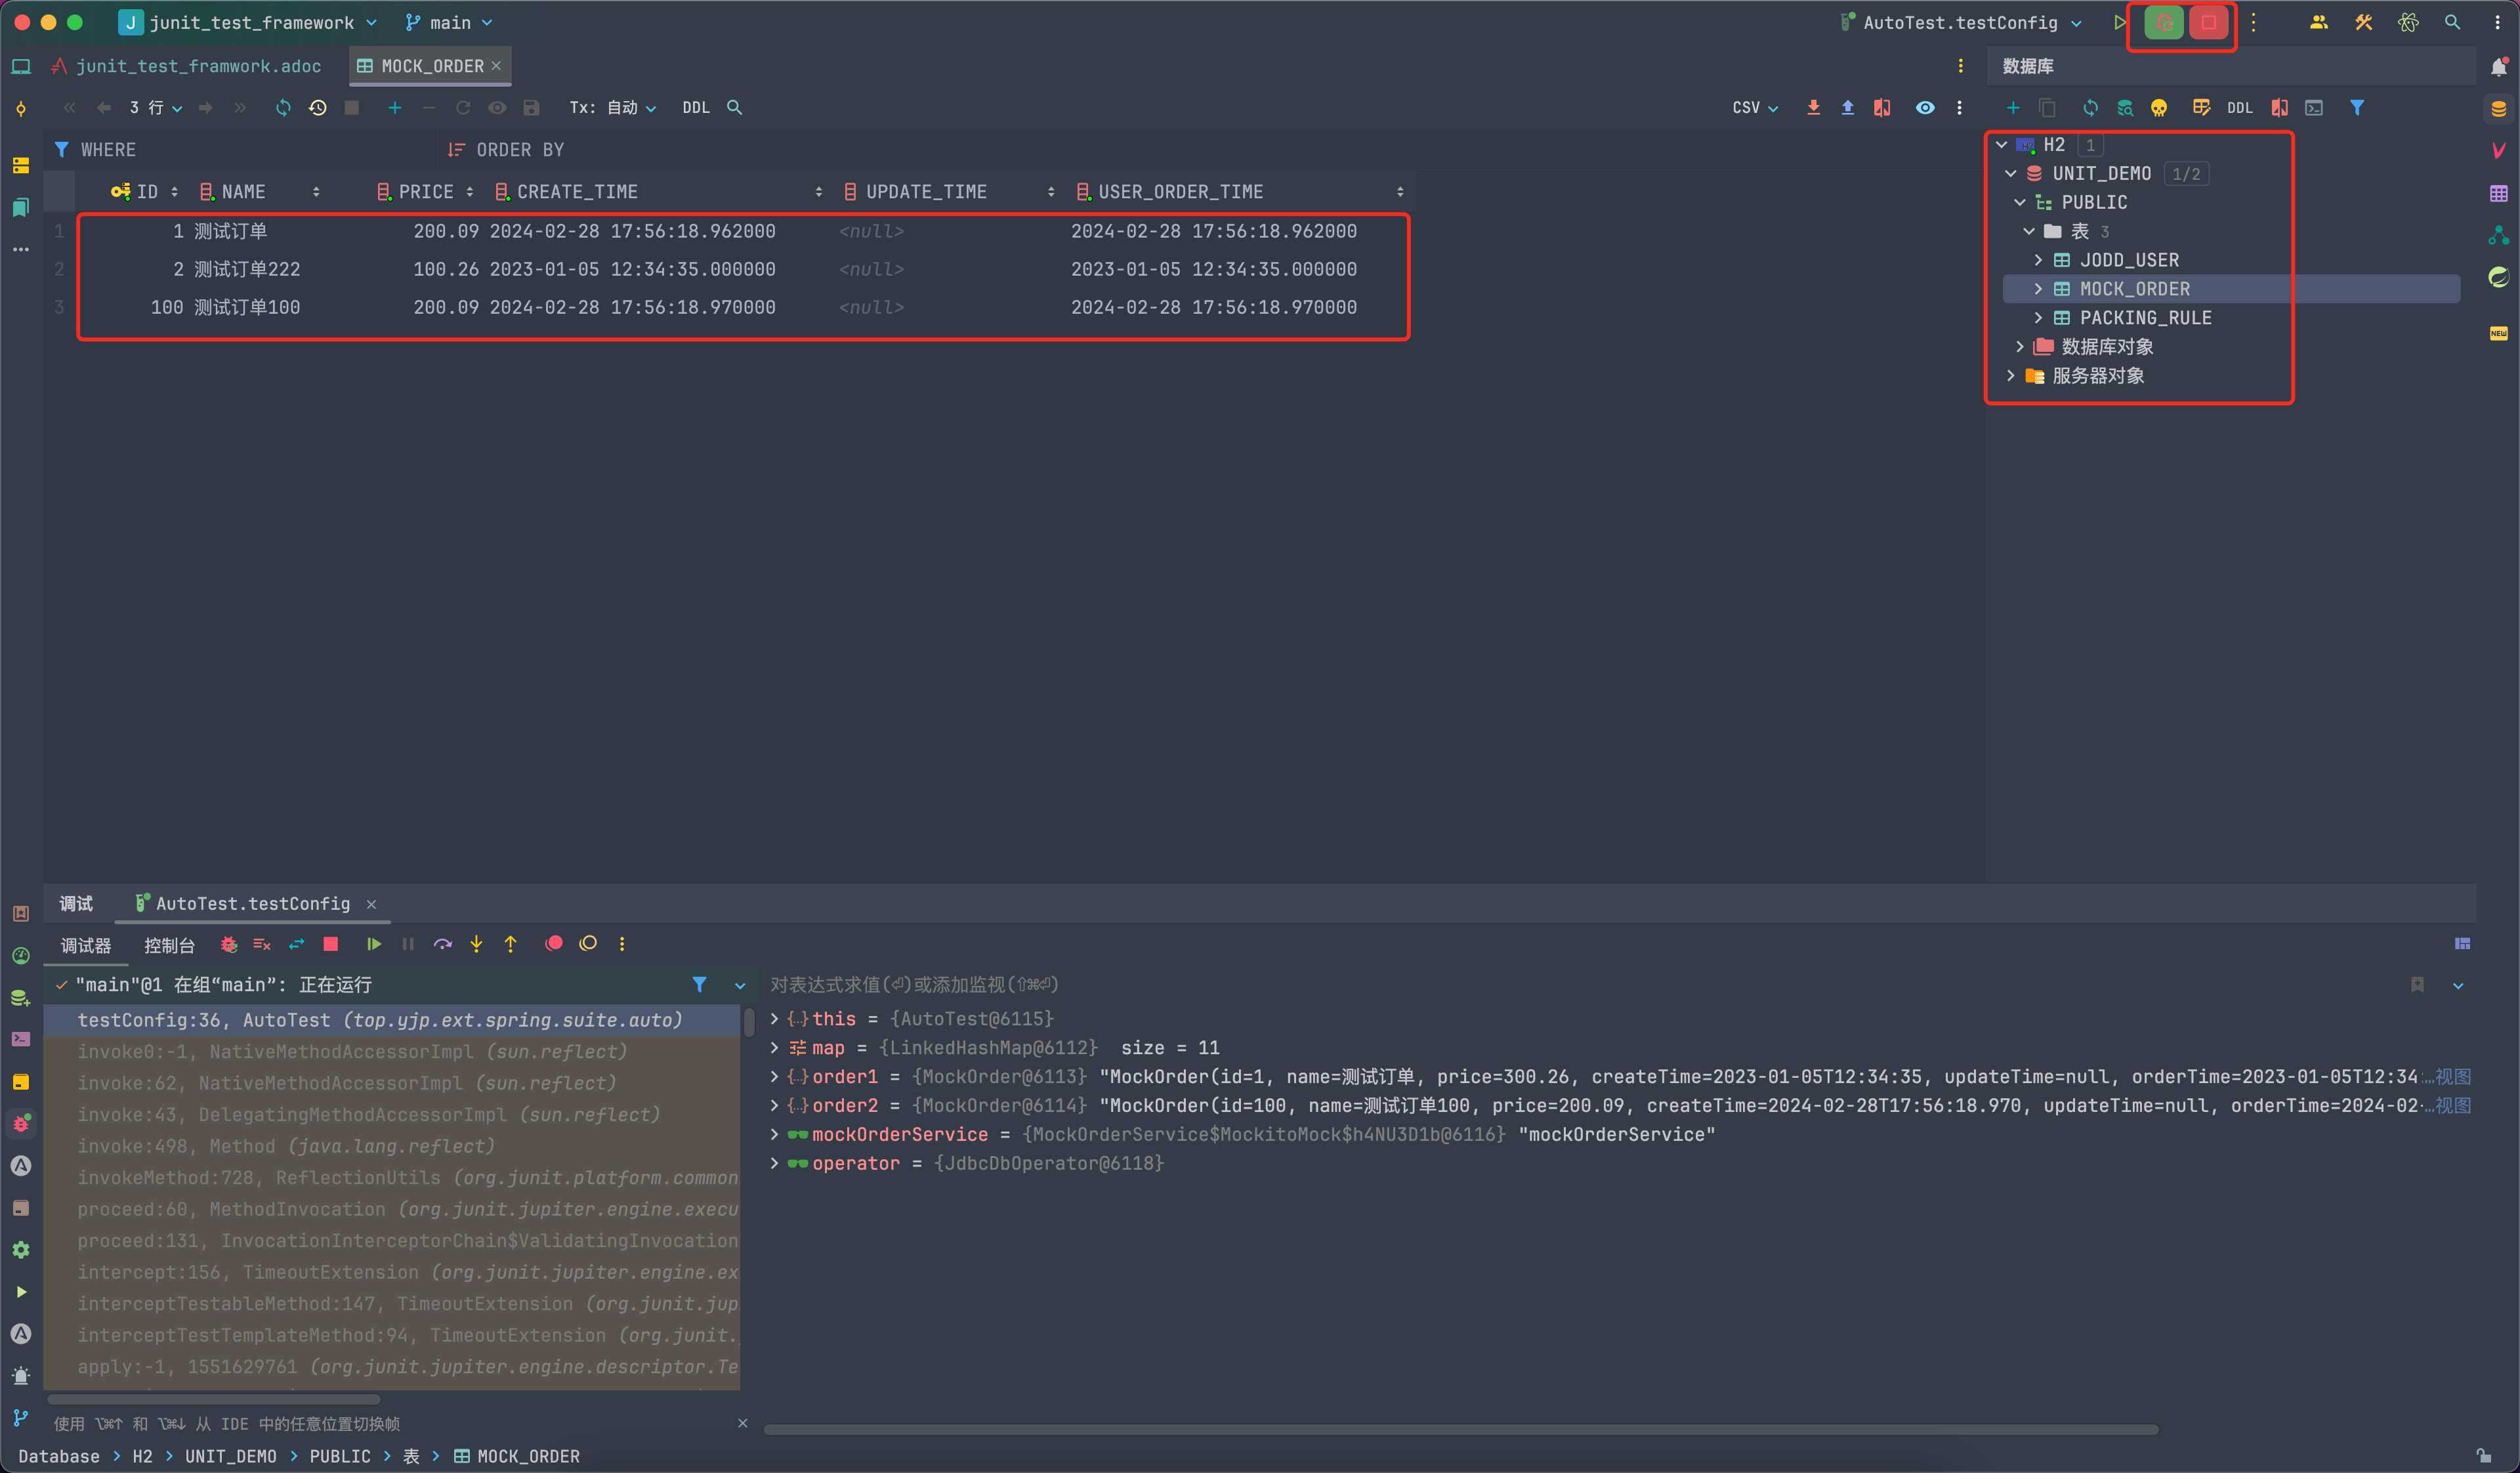Viewport: 2520px width, 1473px height.
Task: Click the step over debugger icon
Action: [442, 944]
